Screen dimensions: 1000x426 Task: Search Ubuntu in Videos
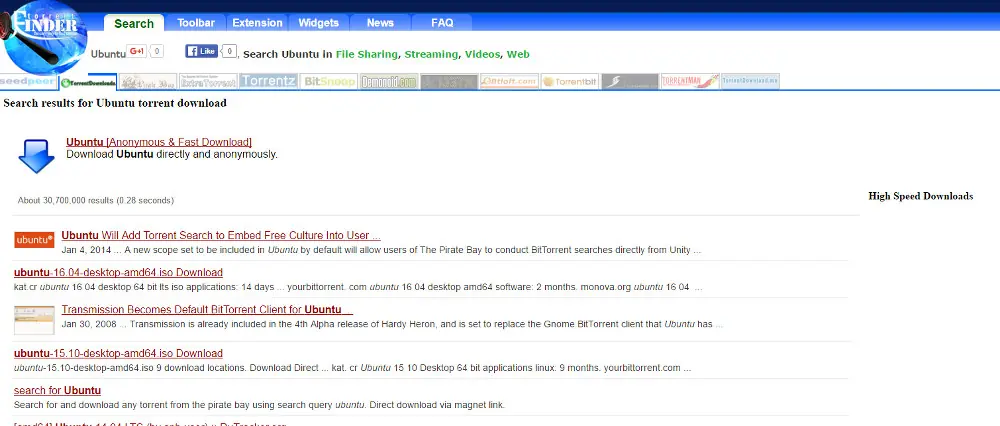click(482, 55)
